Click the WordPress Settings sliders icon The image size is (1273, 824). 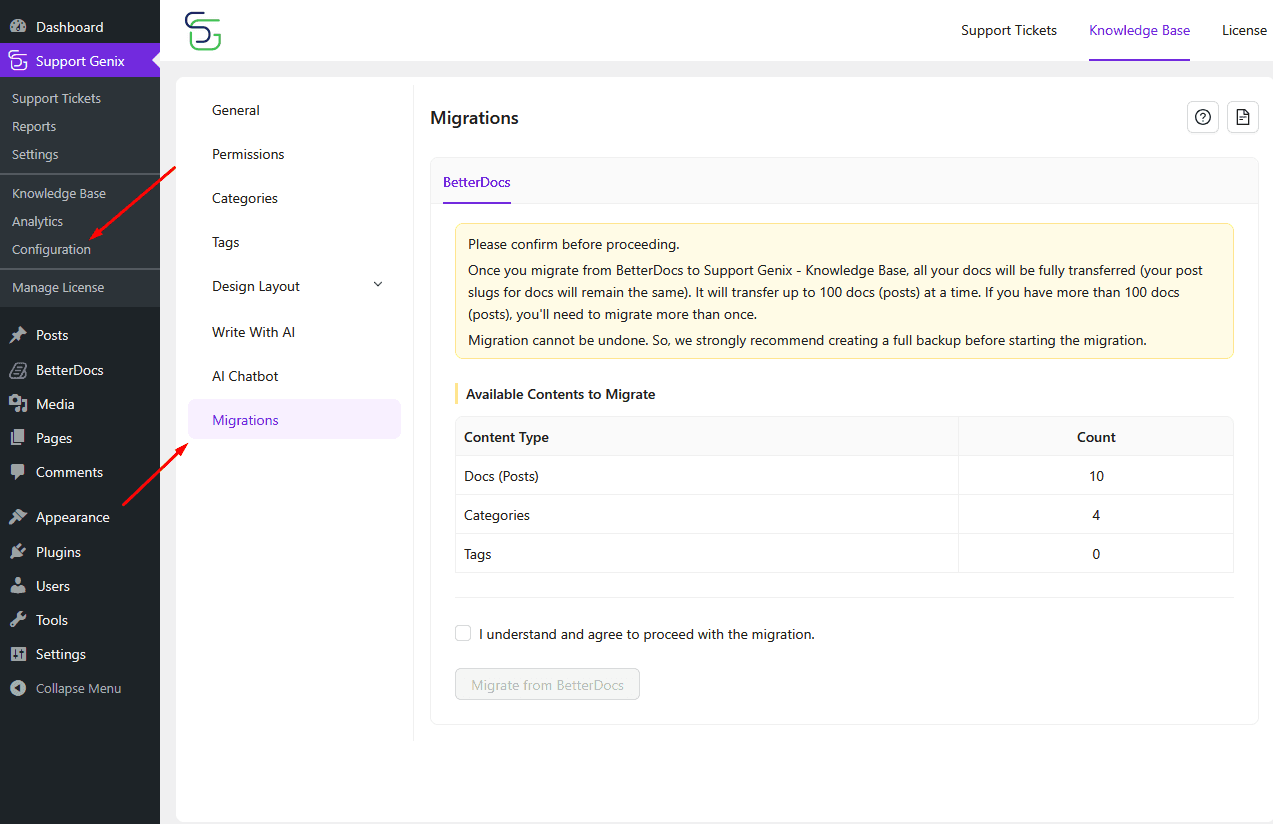(x=18, y=654)
